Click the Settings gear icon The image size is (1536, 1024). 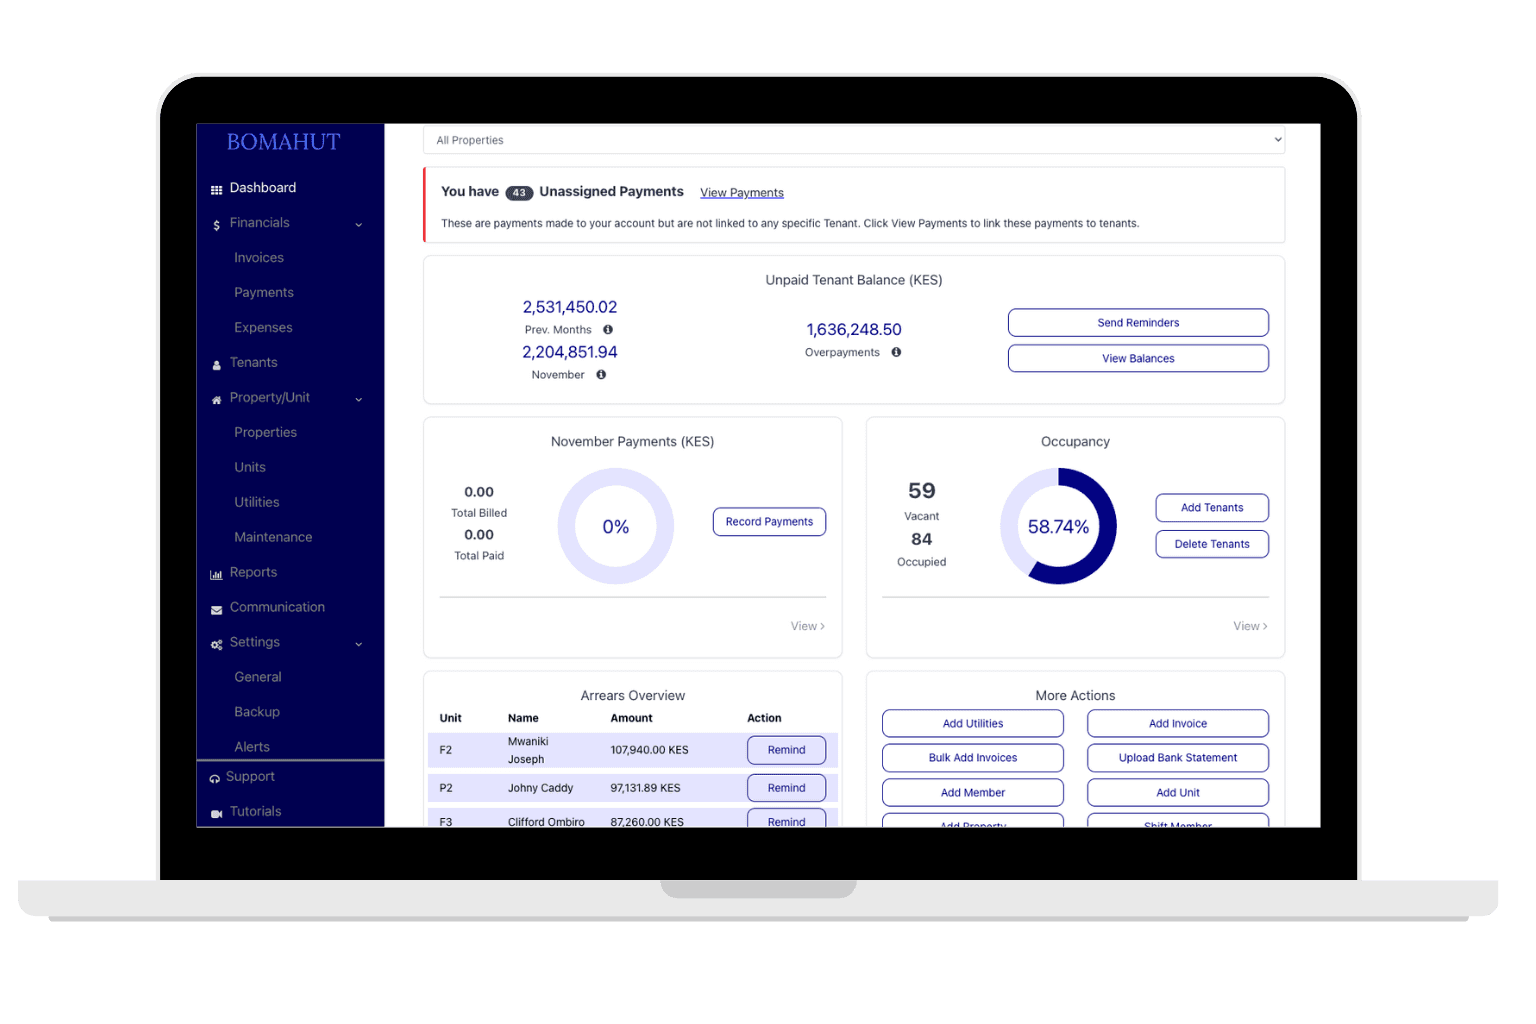tap(216, 643)
